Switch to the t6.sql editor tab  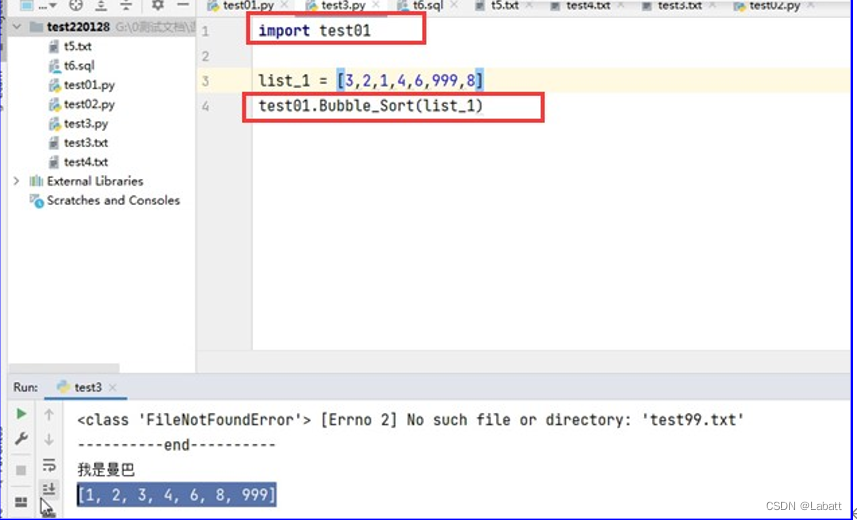427,5
